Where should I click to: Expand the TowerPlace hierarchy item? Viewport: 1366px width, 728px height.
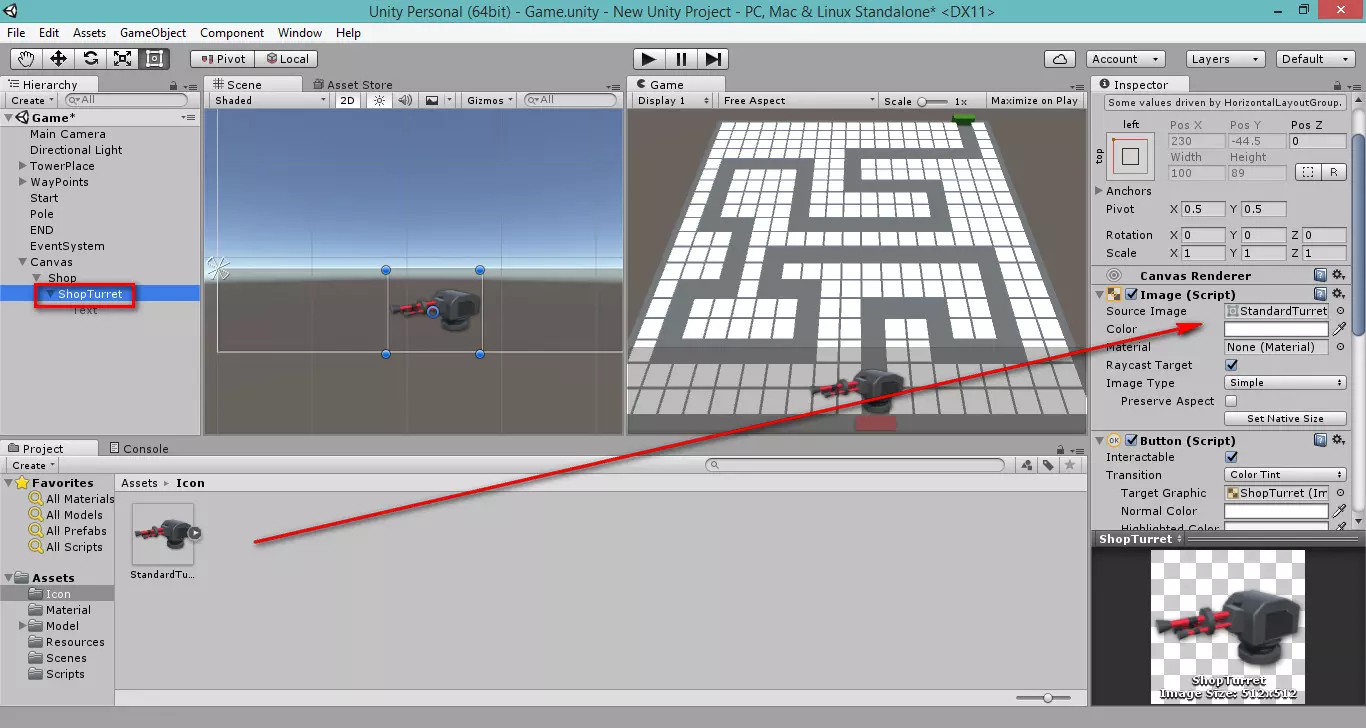pyautogui.click(x=22, y=166)
